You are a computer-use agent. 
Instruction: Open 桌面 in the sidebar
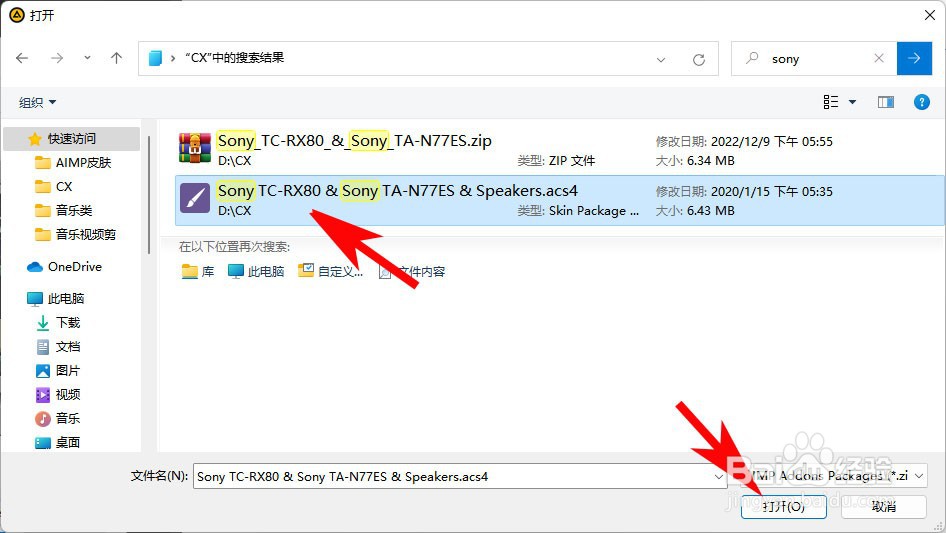pos(59,442)
